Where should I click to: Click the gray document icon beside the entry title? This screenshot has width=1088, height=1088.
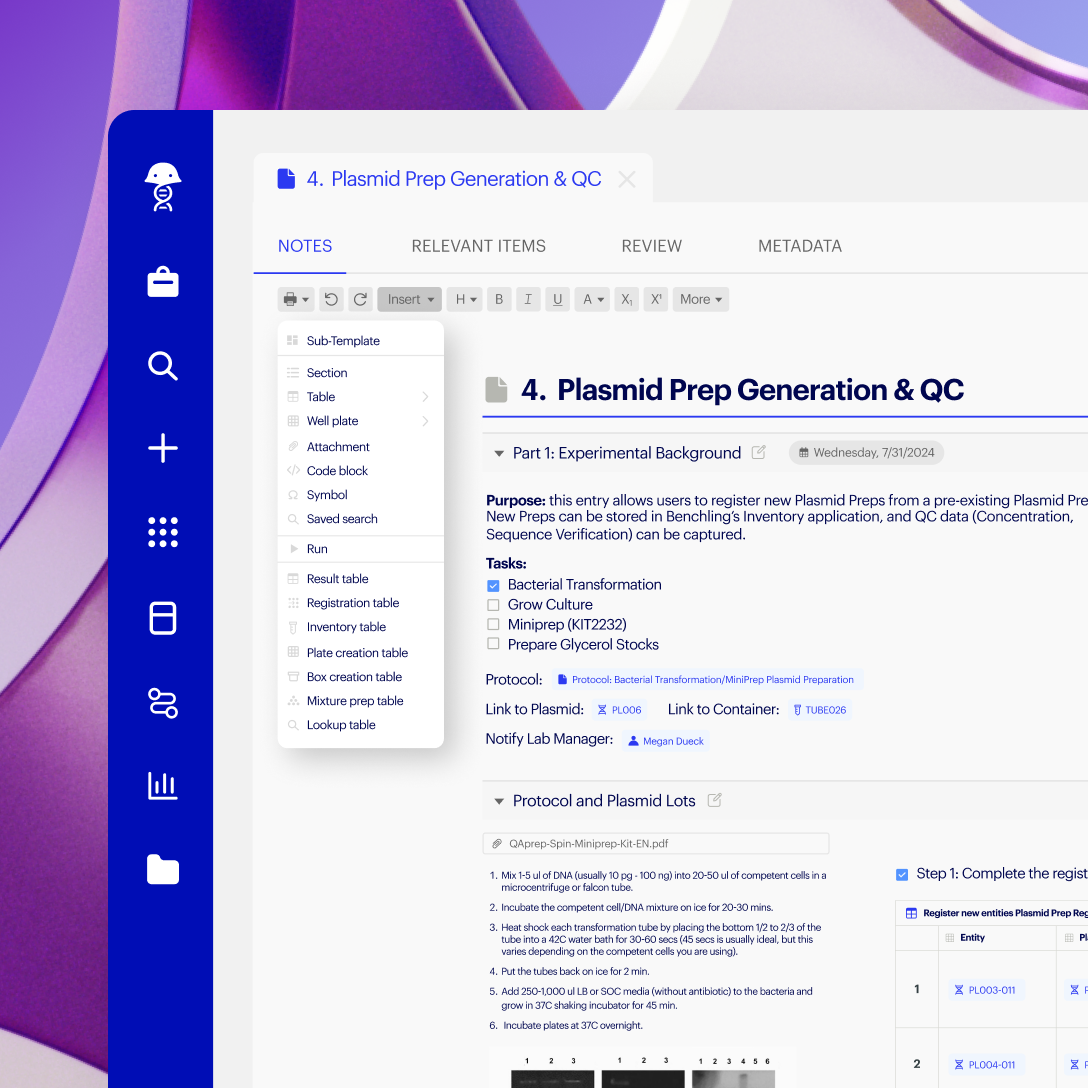(496, 389)
